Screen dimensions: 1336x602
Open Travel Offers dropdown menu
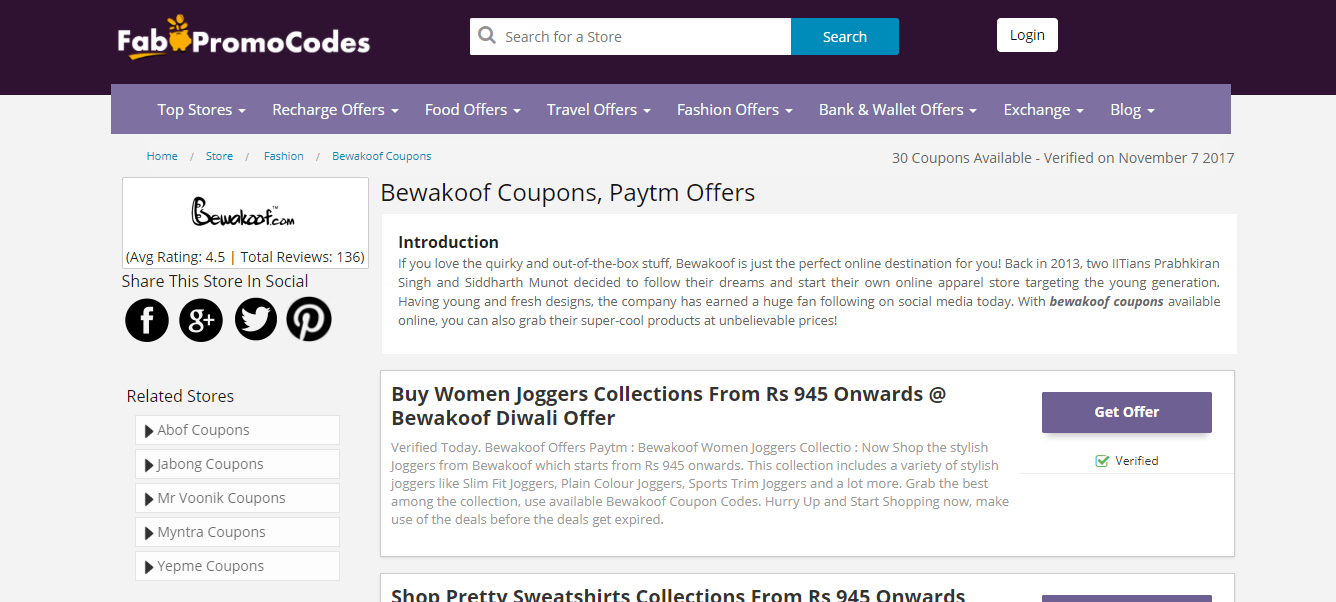click(x=598, y=110)
